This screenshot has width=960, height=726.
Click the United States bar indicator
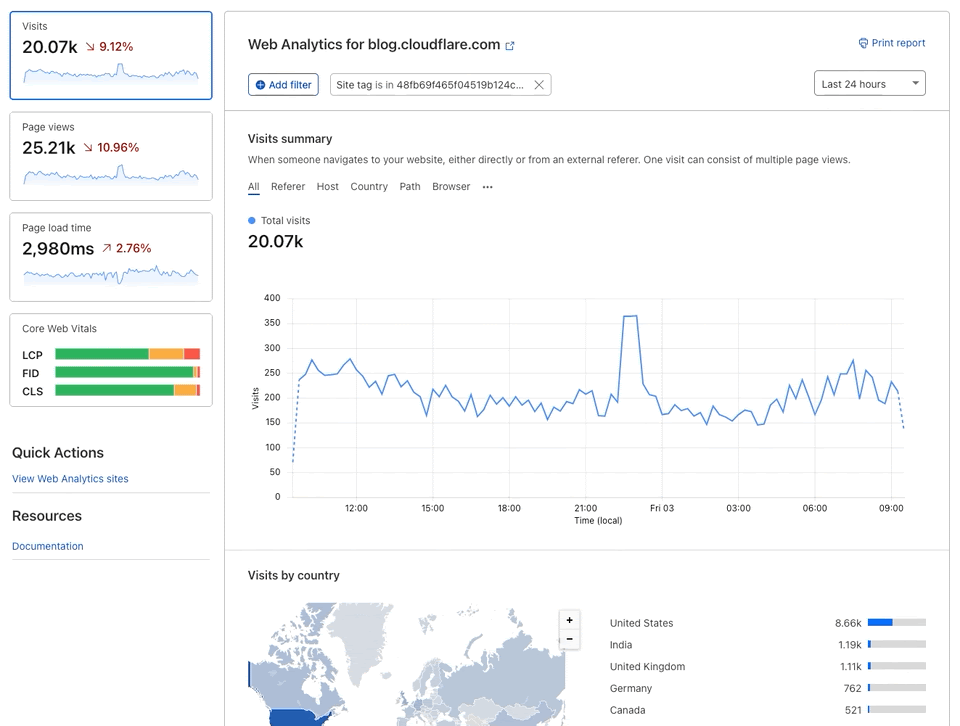click(x=897, y=623)
